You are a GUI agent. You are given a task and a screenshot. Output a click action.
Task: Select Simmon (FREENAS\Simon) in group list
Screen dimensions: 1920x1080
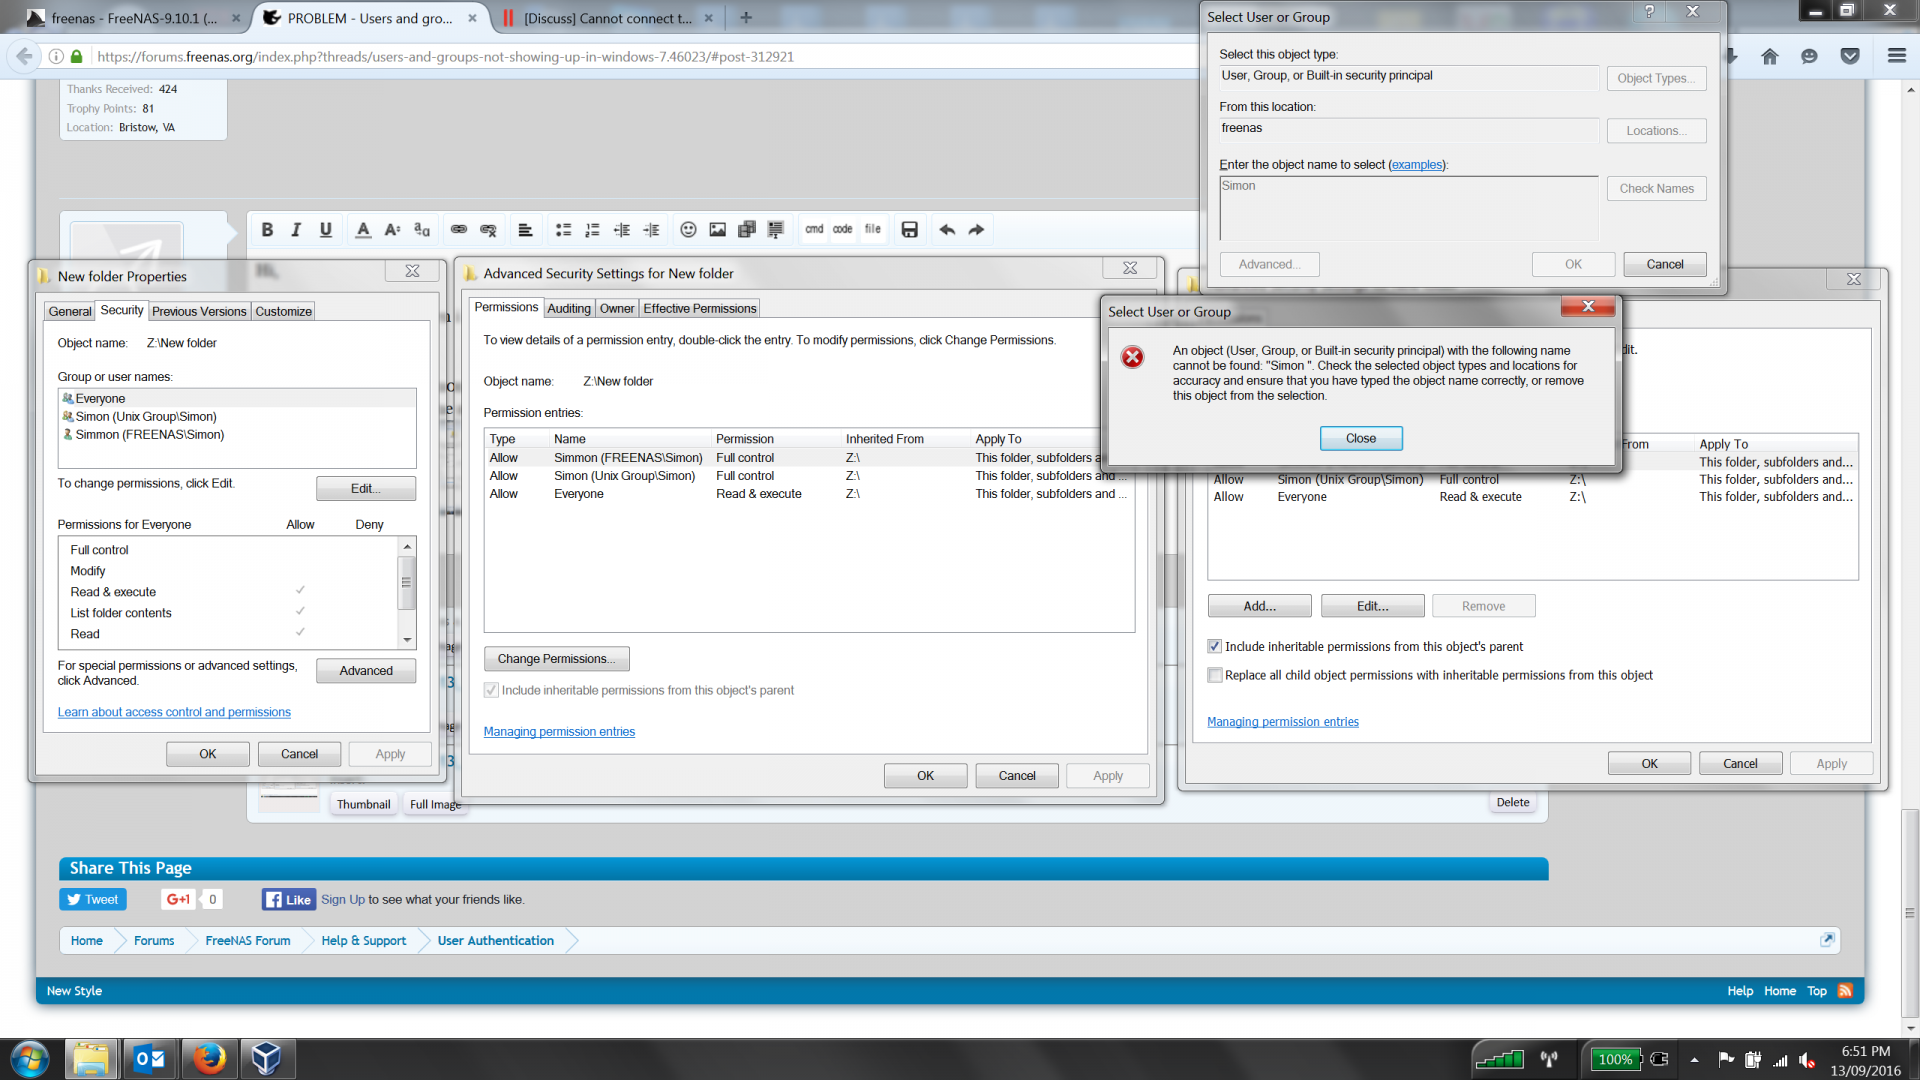click(237, 435)
